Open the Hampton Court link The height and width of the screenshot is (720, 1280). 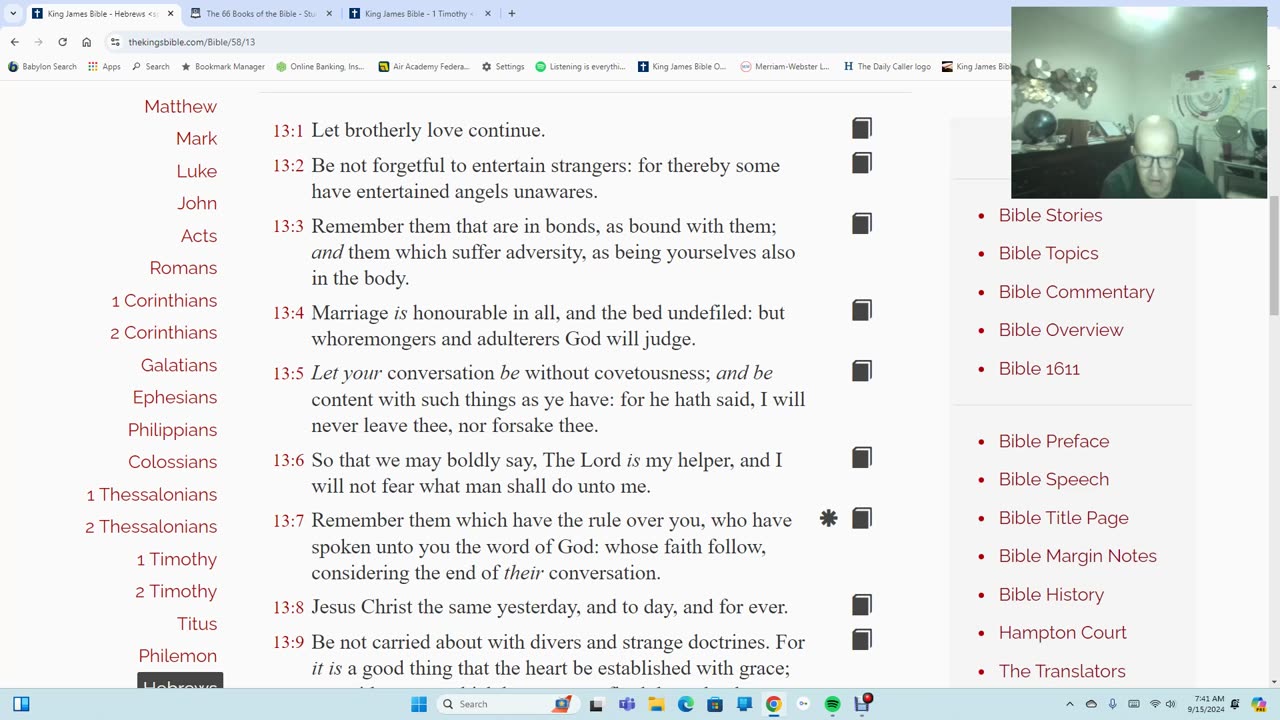(1062, 633)
